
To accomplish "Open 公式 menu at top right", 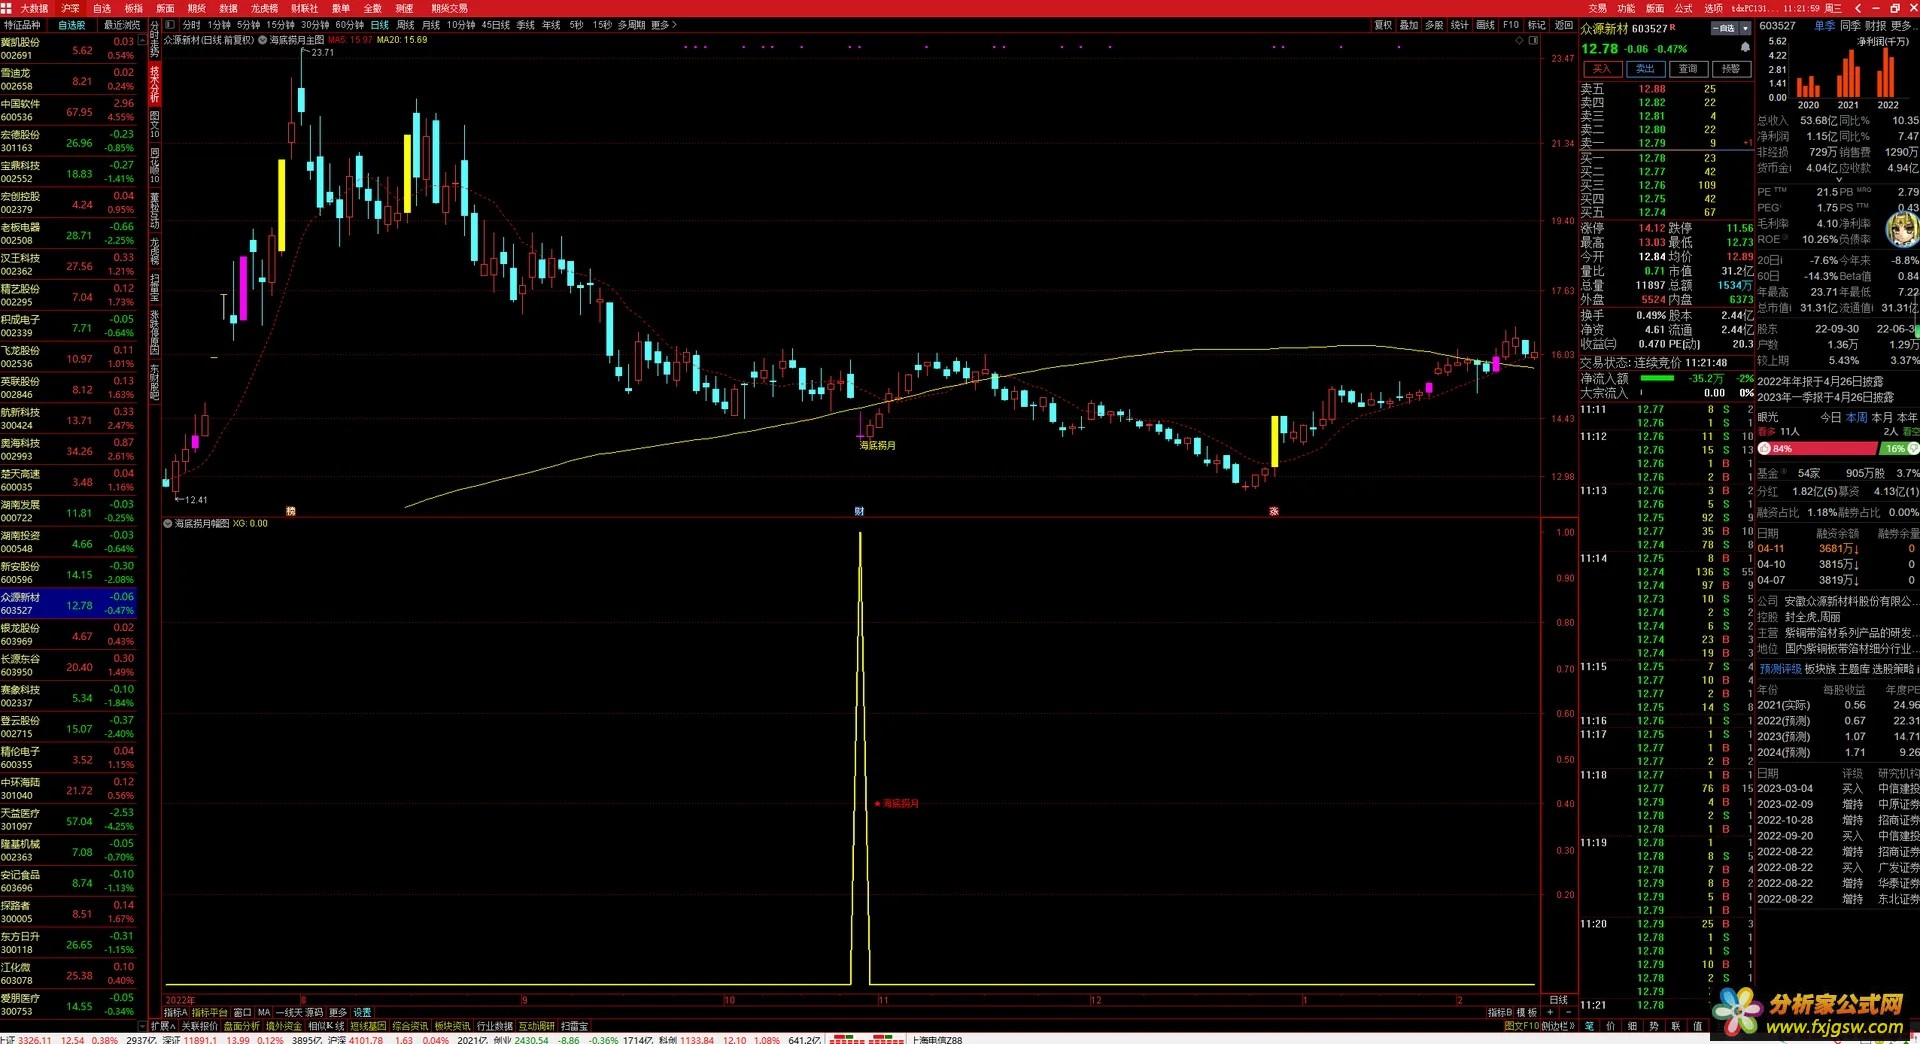I will 1684,8.
